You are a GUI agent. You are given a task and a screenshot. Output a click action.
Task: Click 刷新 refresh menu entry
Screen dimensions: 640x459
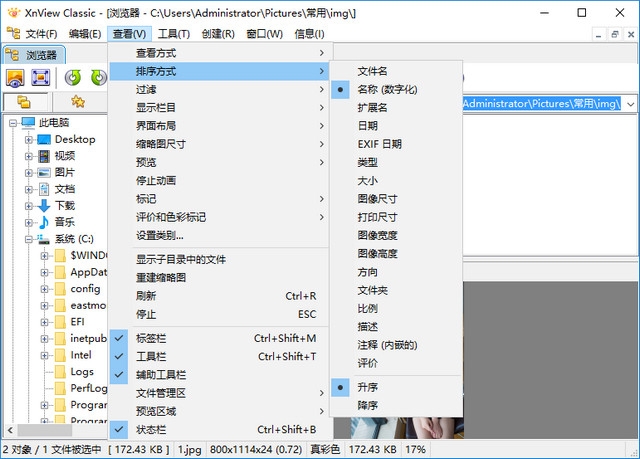[x=218, y=296]
